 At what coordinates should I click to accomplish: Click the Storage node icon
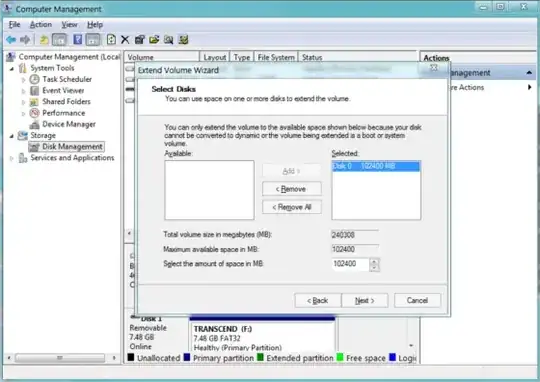click(22, 135)
